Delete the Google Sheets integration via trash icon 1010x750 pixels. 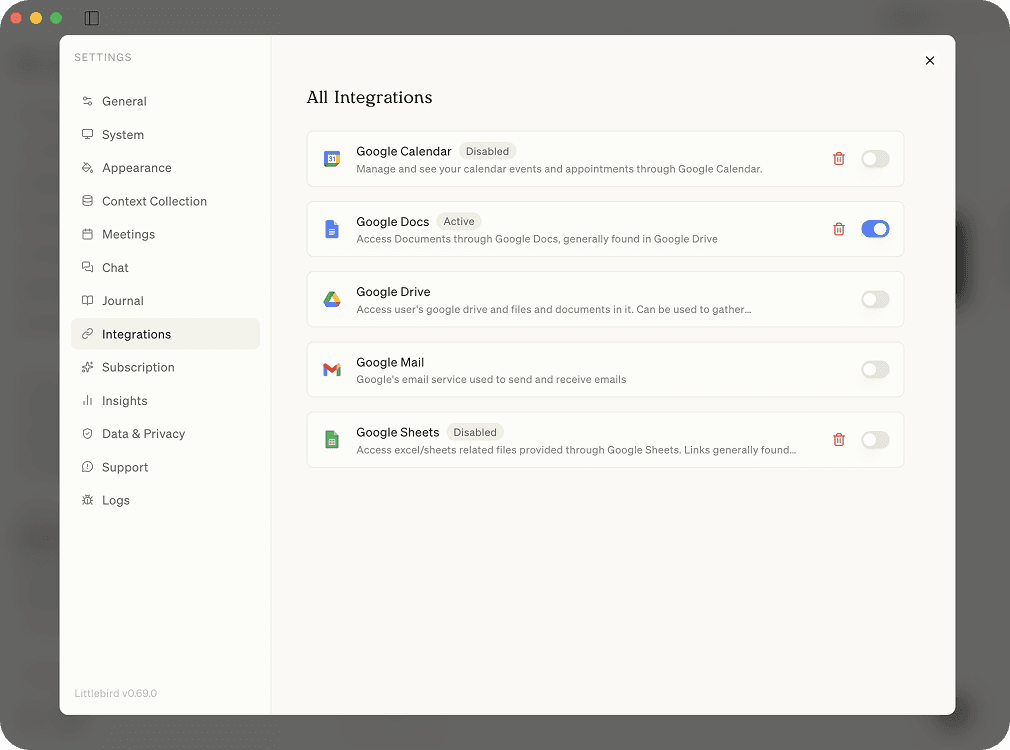click(839, 439)
